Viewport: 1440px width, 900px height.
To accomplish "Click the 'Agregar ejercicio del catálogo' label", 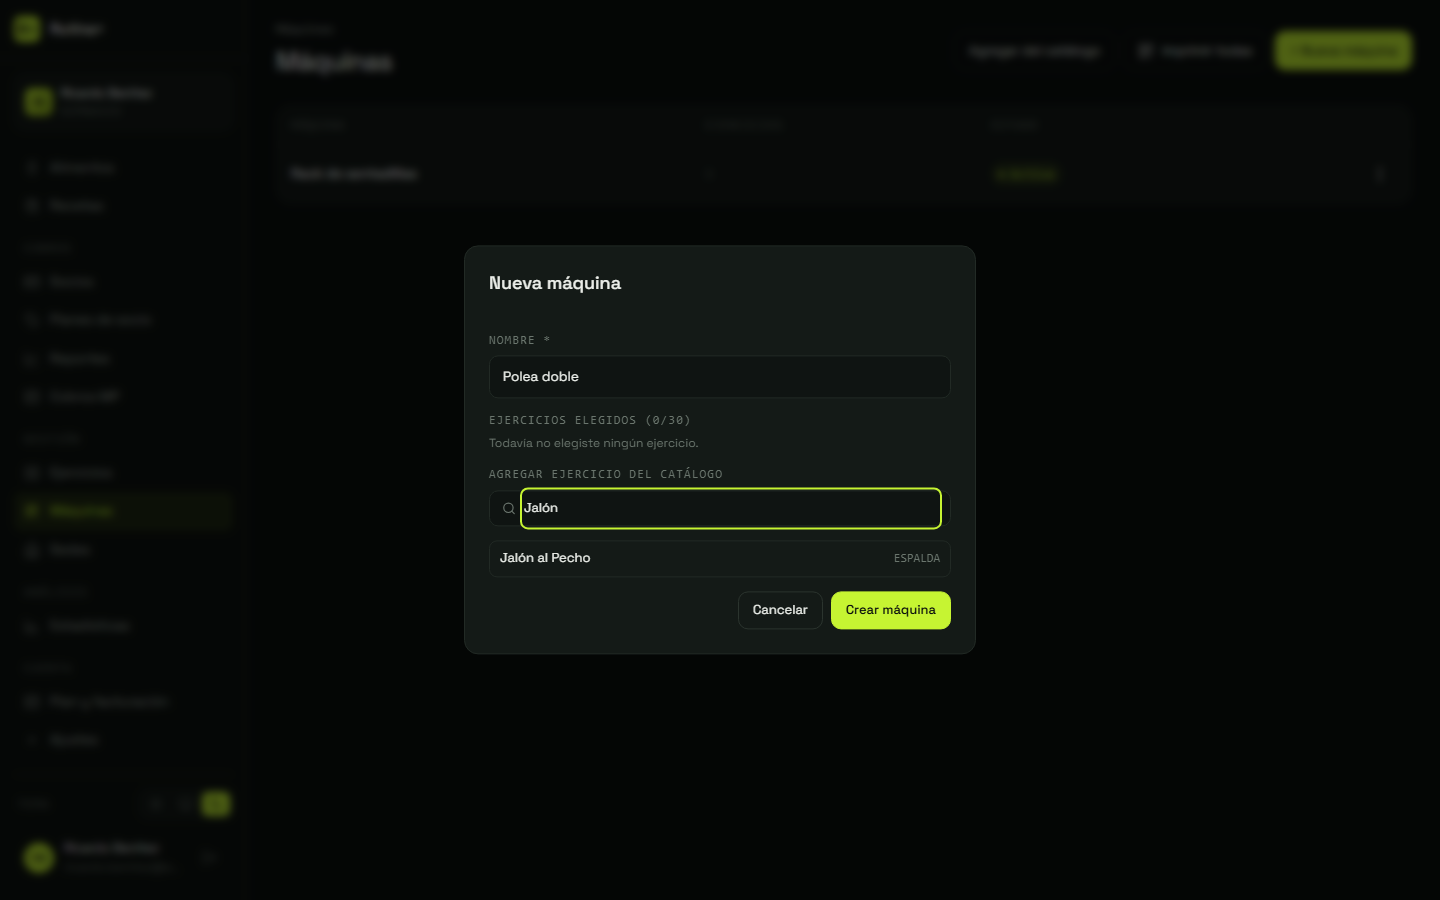I will [605, 474].
